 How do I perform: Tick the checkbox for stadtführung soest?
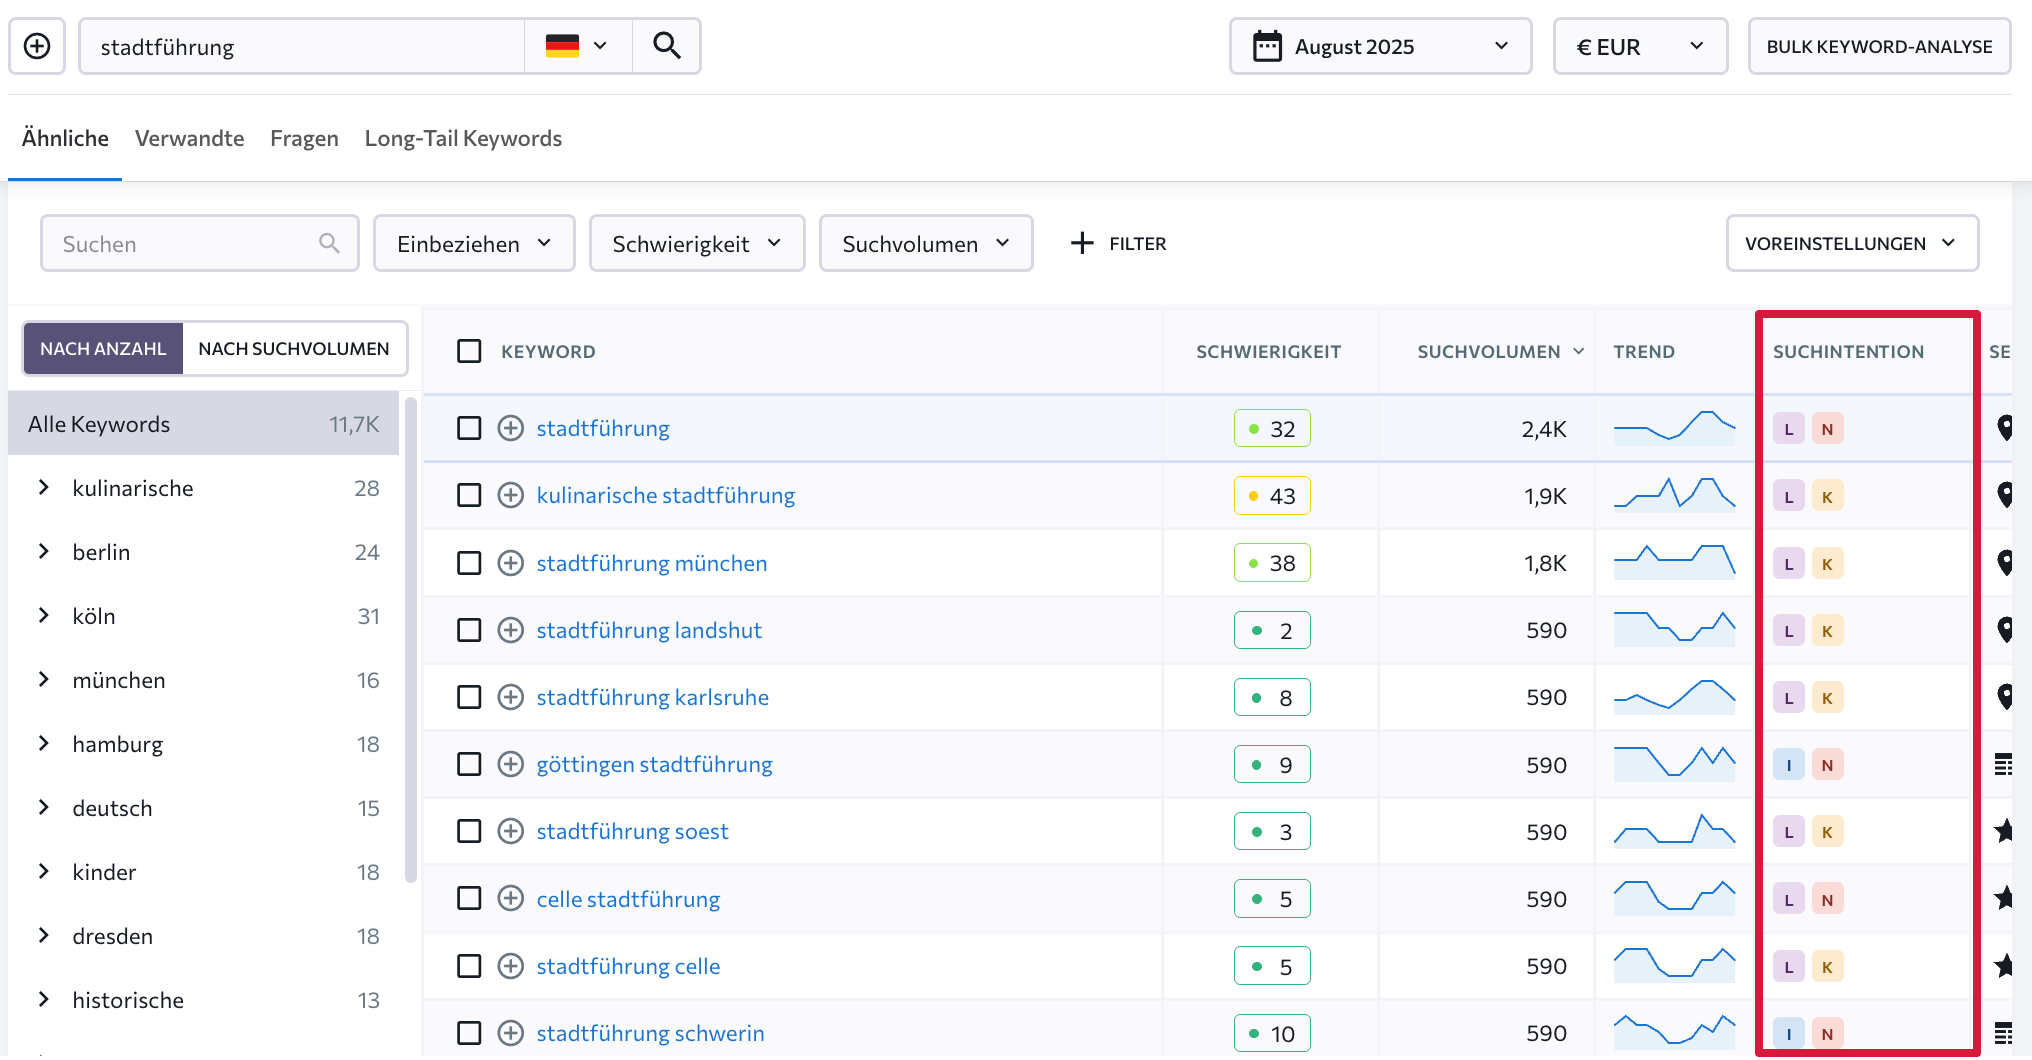click(x=469, y=831)
